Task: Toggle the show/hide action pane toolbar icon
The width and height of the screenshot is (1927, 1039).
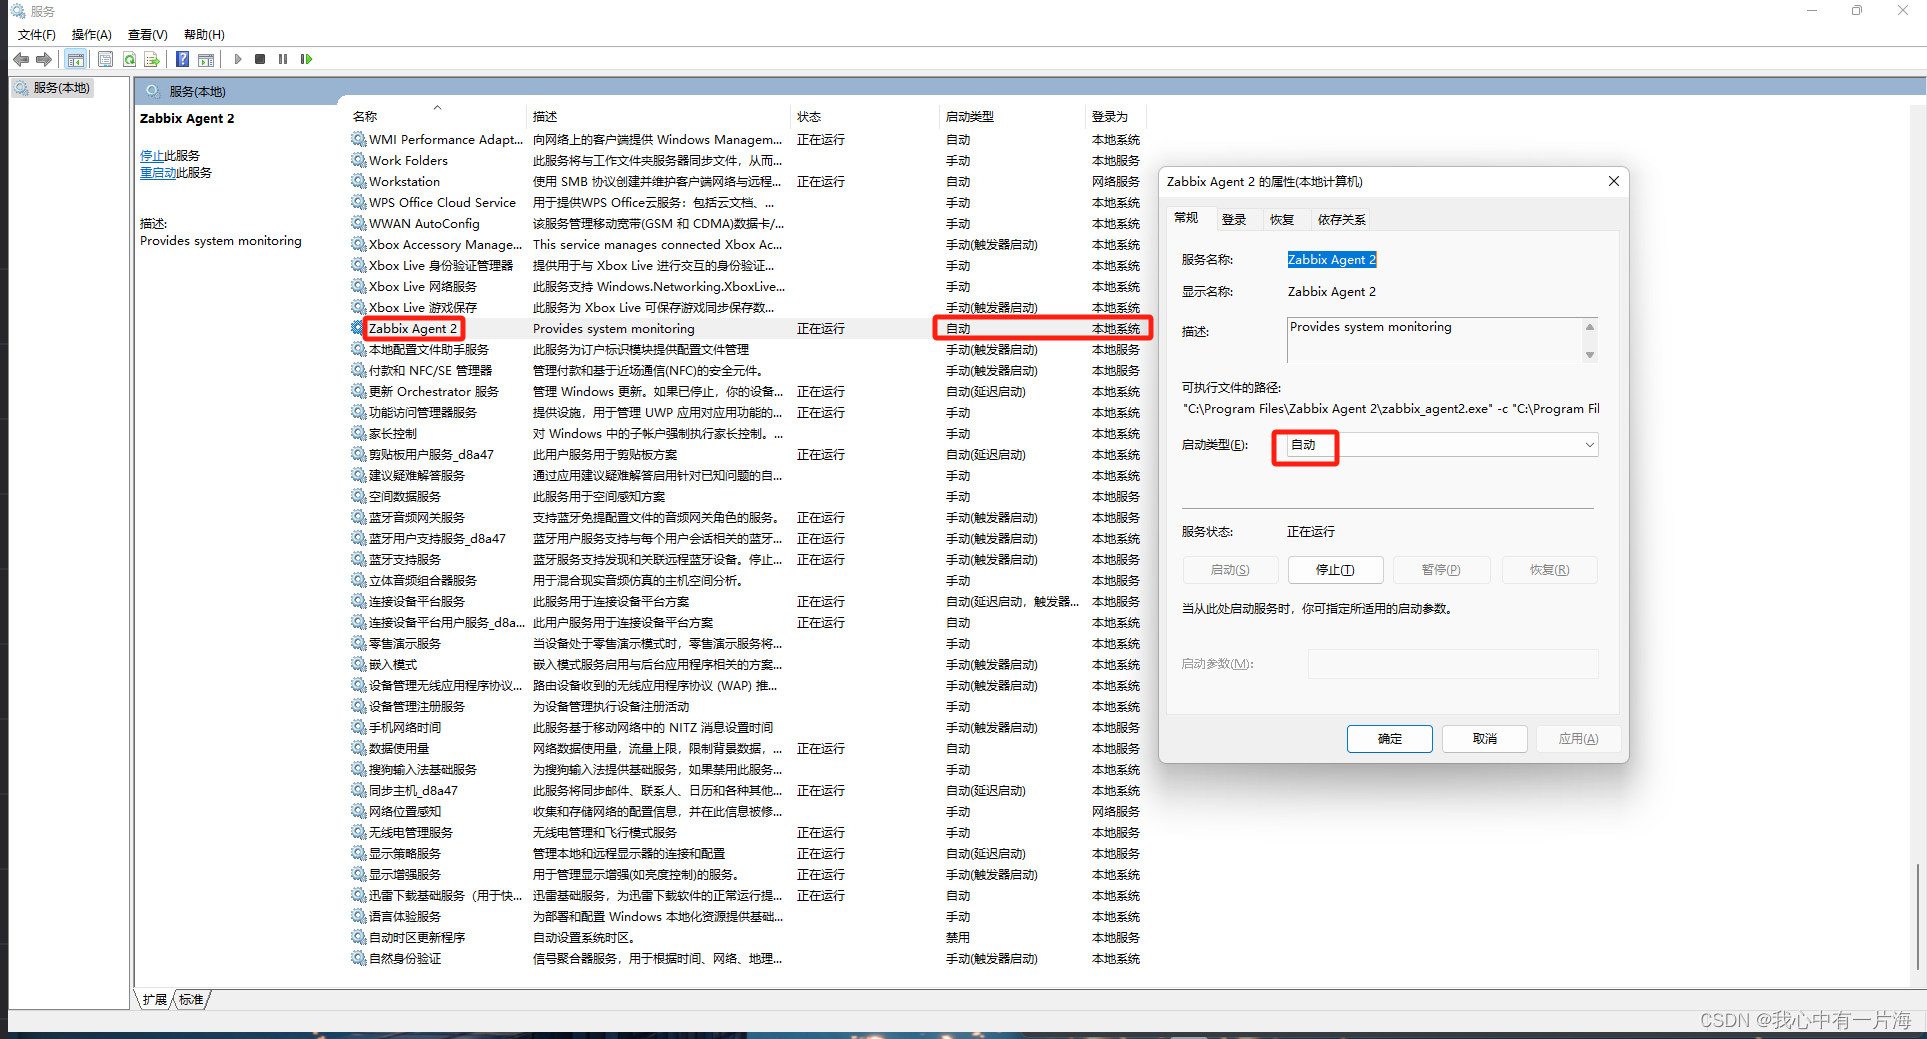Action: point(206,59)
